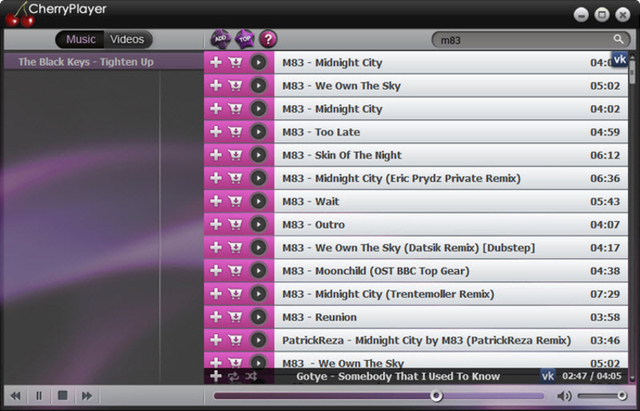The width and height of the screenshot is (640, 411).
Task: Buy the PatrickReza Remix via cart icon
Action: point(235,340)
